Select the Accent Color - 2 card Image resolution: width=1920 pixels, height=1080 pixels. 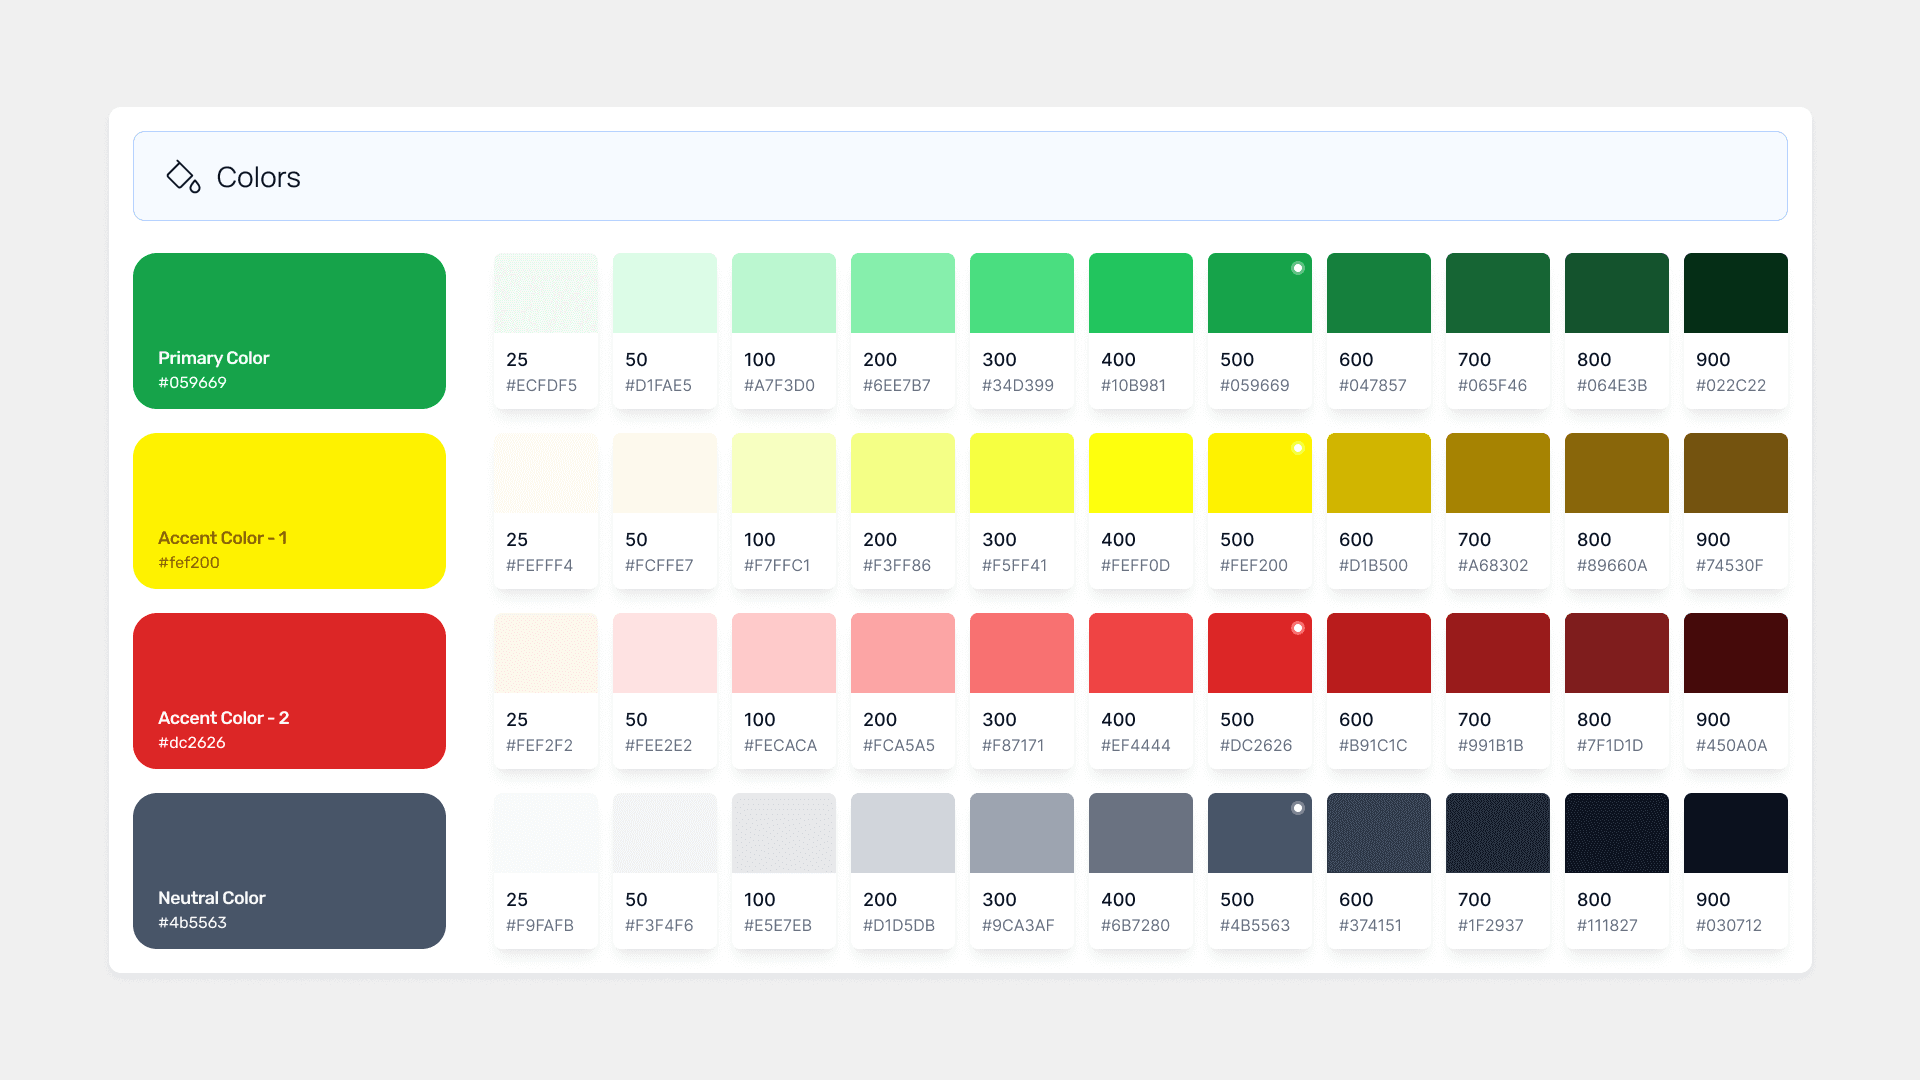point(289,690)
